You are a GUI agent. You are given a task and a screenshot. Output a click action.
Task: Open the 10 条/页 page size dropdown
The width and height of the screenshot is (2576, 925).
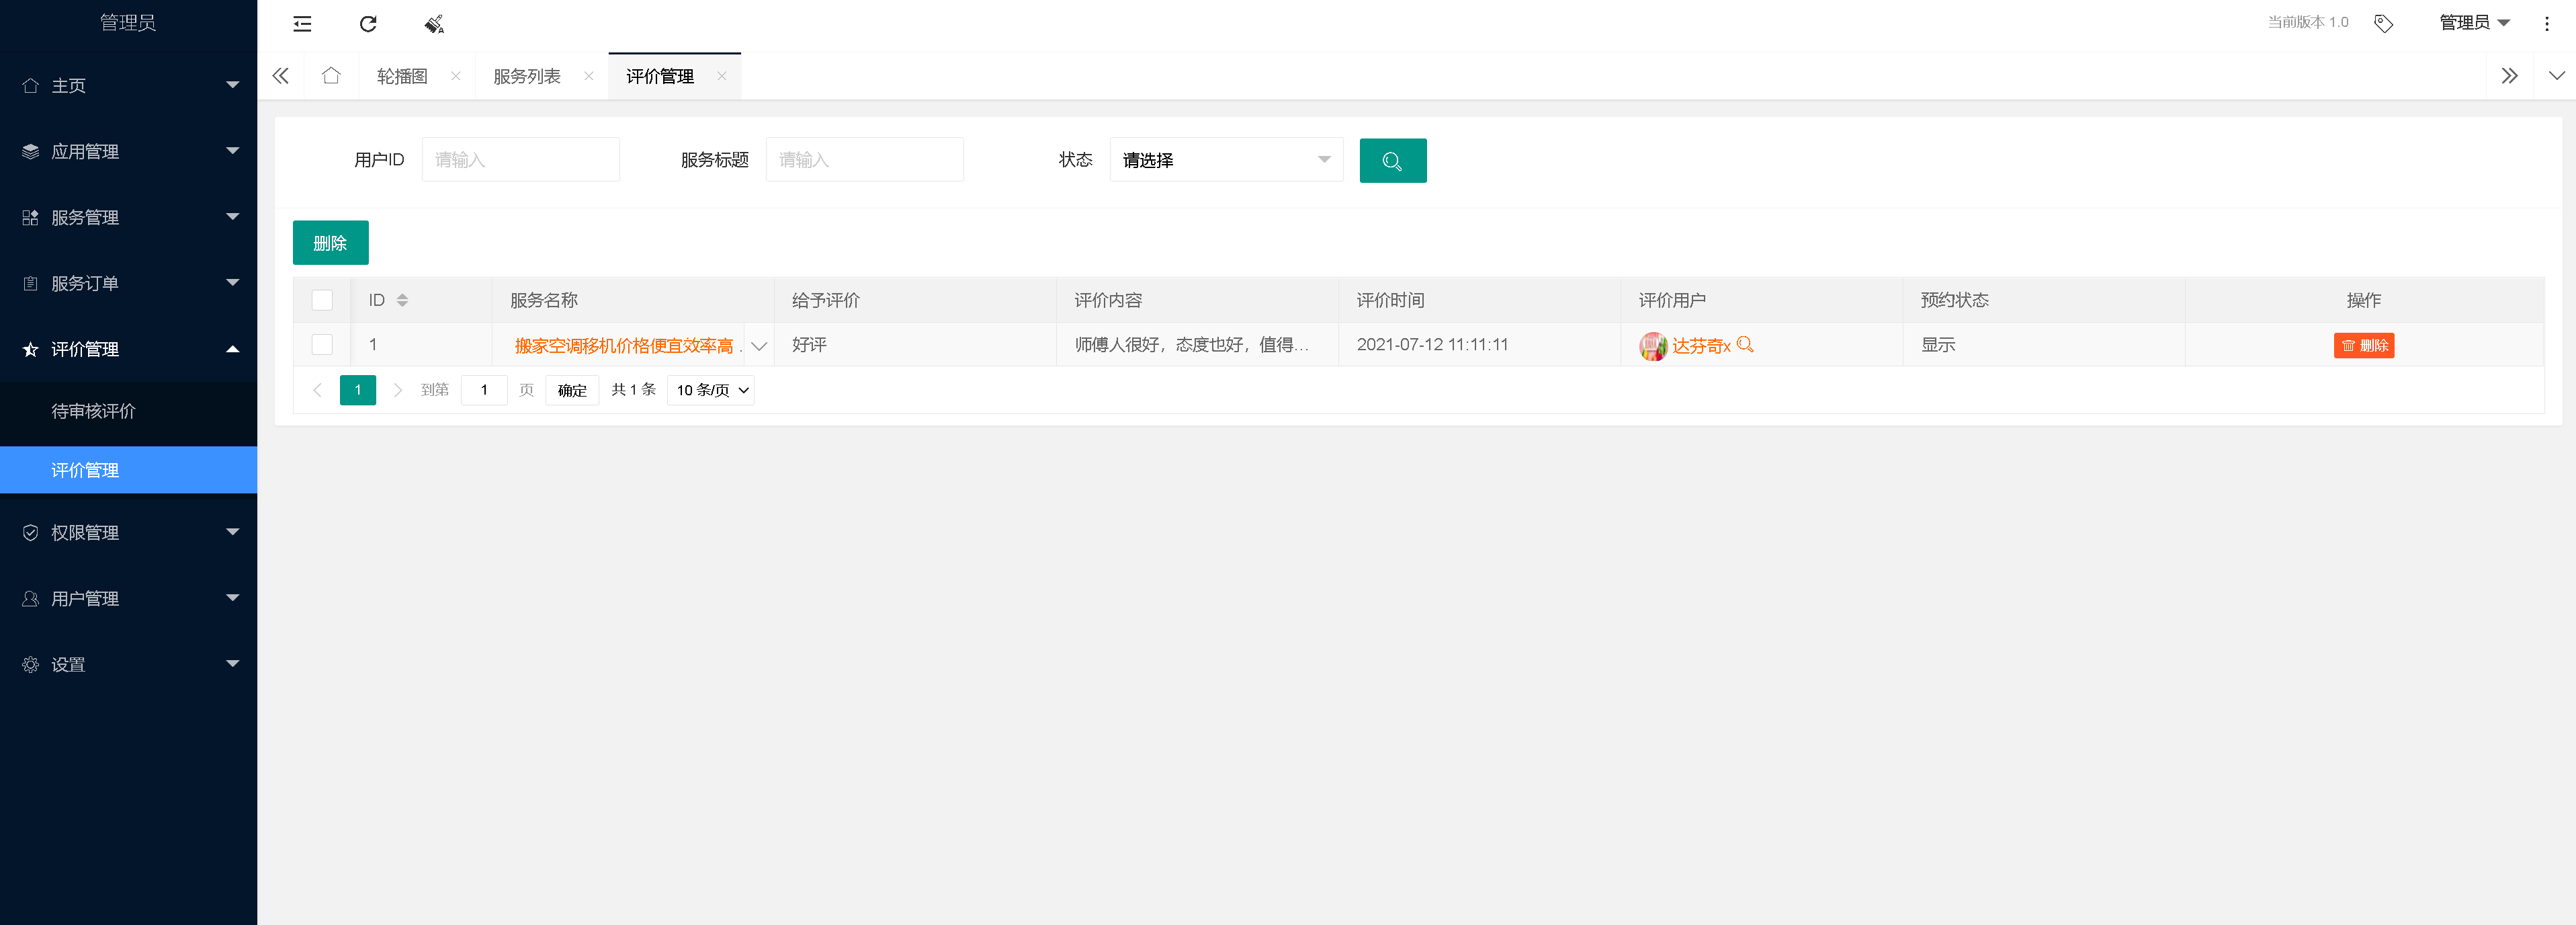point(711,390)
